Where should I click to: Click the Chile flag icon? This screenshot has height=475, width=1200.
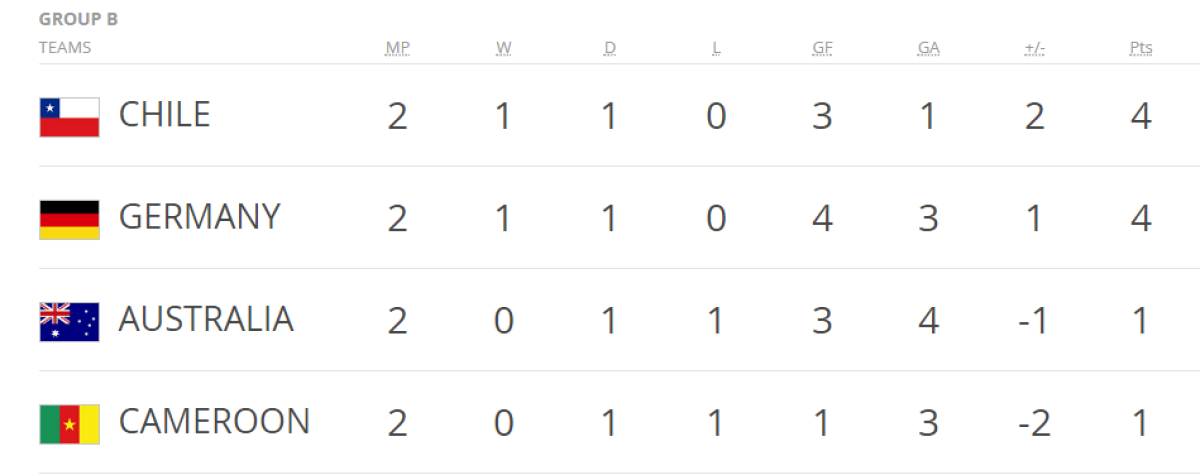[x=69, y=117]
